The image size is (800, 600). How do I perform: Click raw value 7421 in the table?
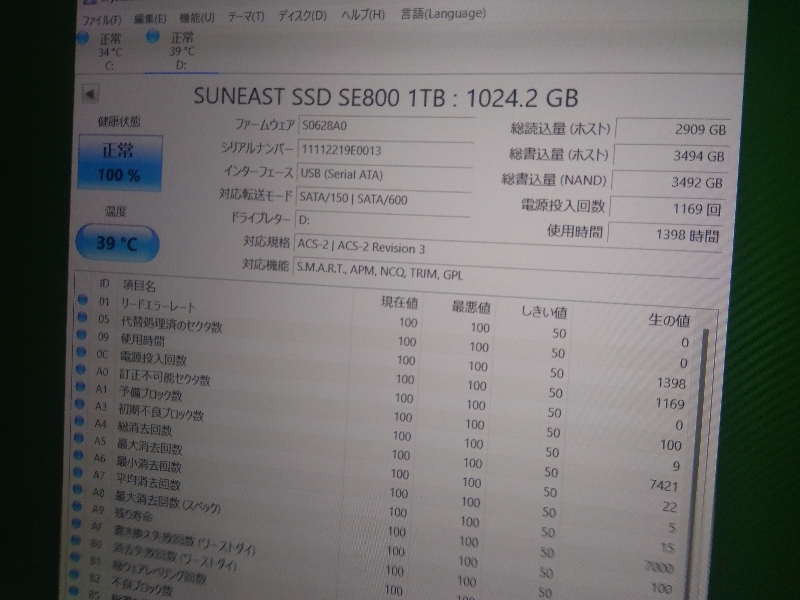click(664, 485)
